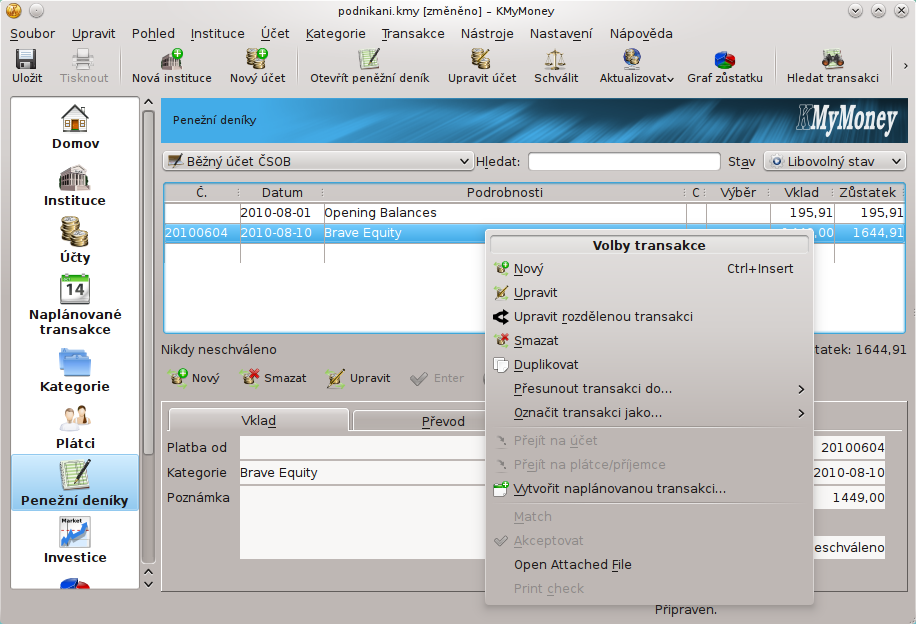The image size is (916, 624).
Task: Open the Účty view in sidebar
Action: (75, 240)
